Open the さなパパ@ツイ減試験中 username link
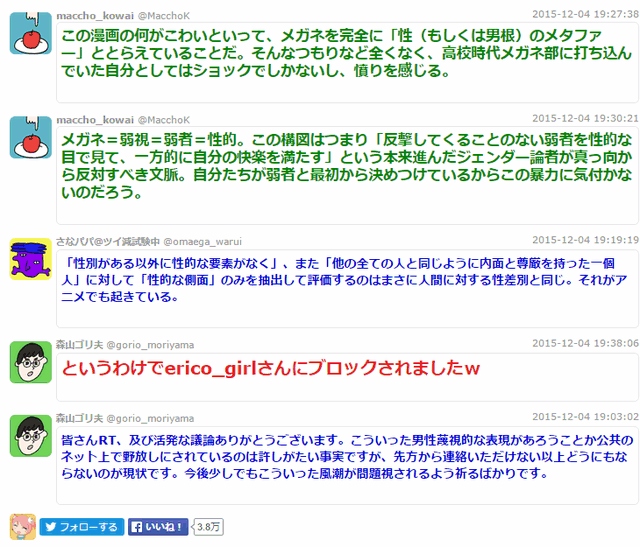640x547 pixels. click(x=108, y=241)
